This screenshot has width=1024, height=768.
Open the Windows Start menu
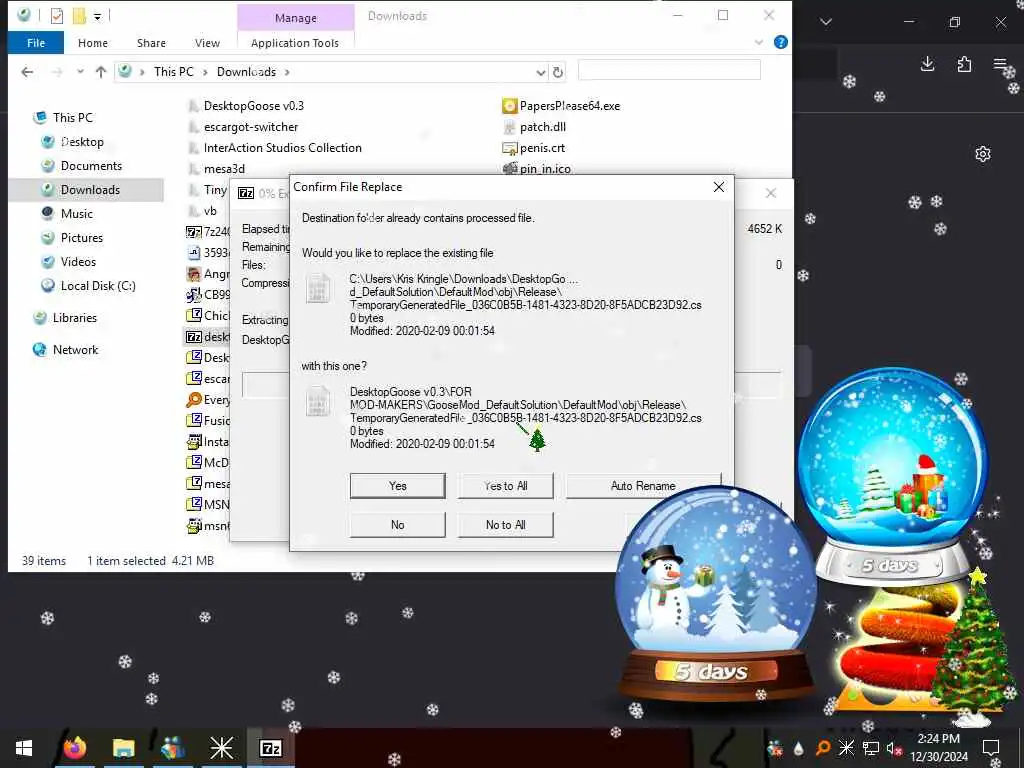click(x=24, y=748)
